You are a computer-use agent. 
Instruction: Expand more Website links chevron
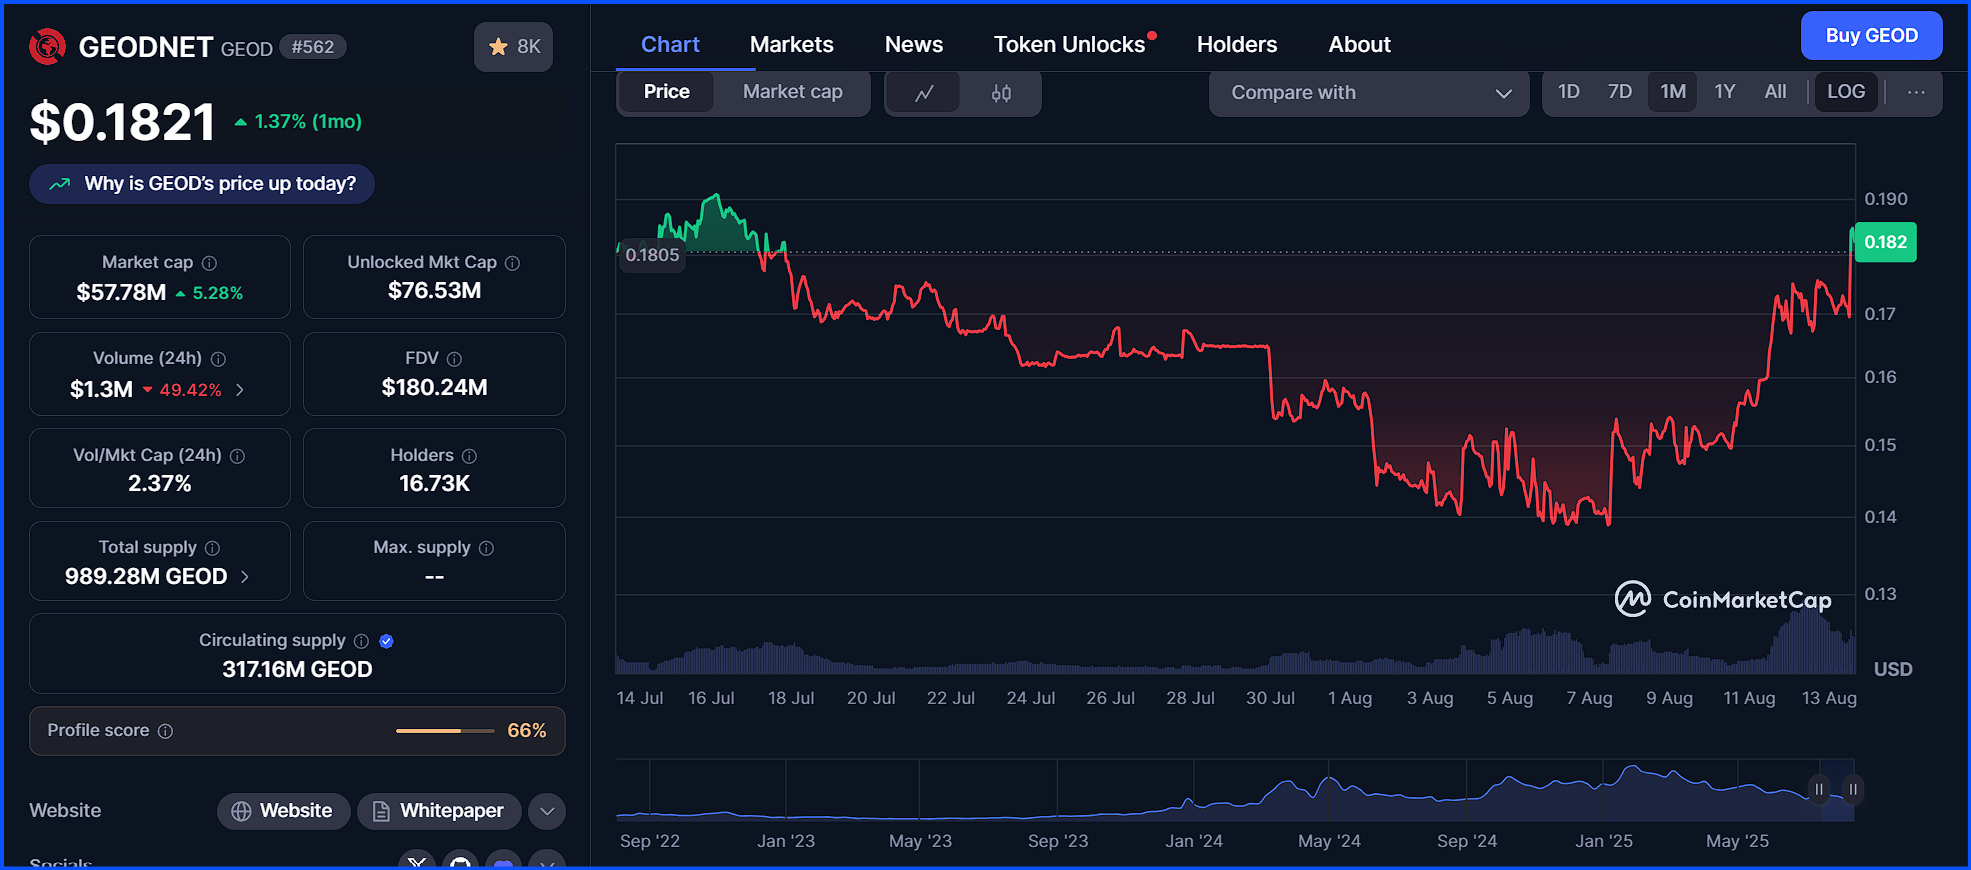coord(547,811)
